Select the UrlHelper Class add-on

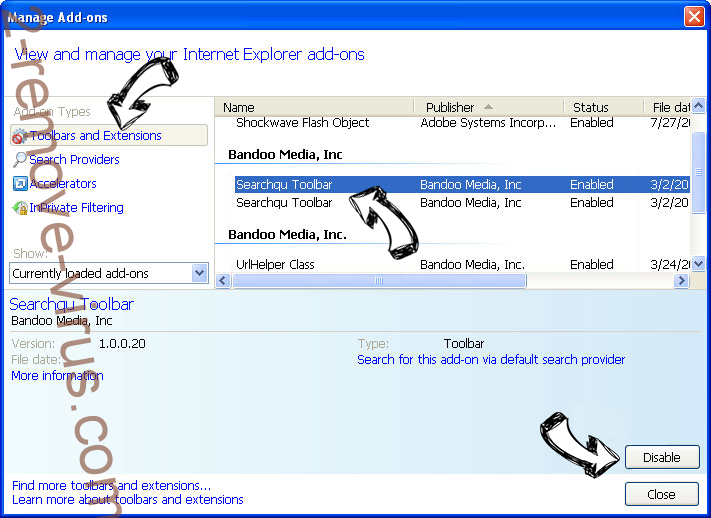coord(463,264)
